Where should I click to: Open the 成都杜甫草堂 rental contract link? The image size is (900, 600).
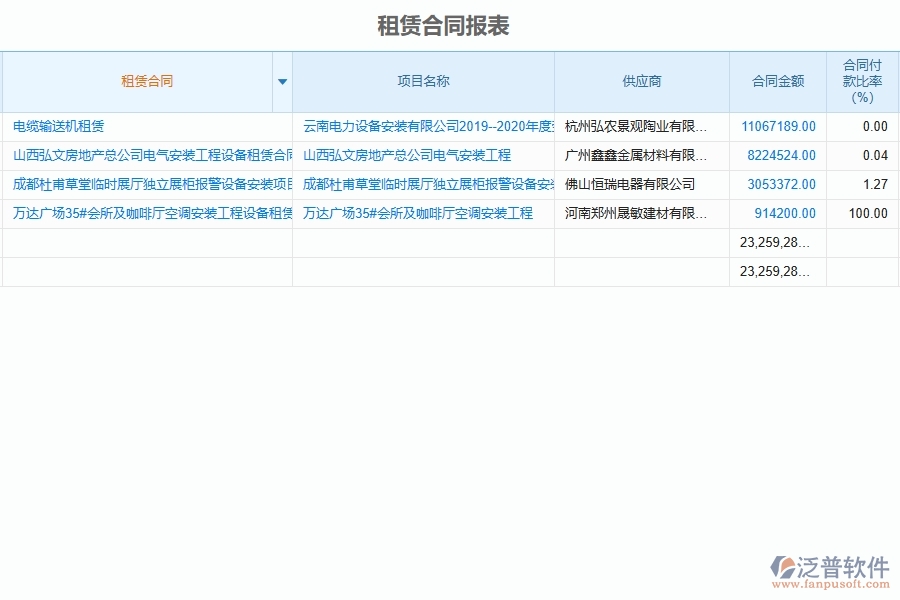152,185
